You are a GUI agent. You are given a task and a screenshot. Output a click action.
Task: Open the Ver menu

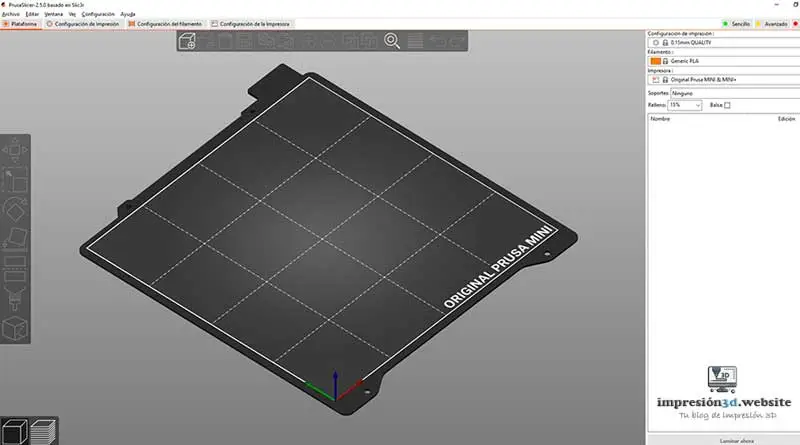[x=72, y=14]
